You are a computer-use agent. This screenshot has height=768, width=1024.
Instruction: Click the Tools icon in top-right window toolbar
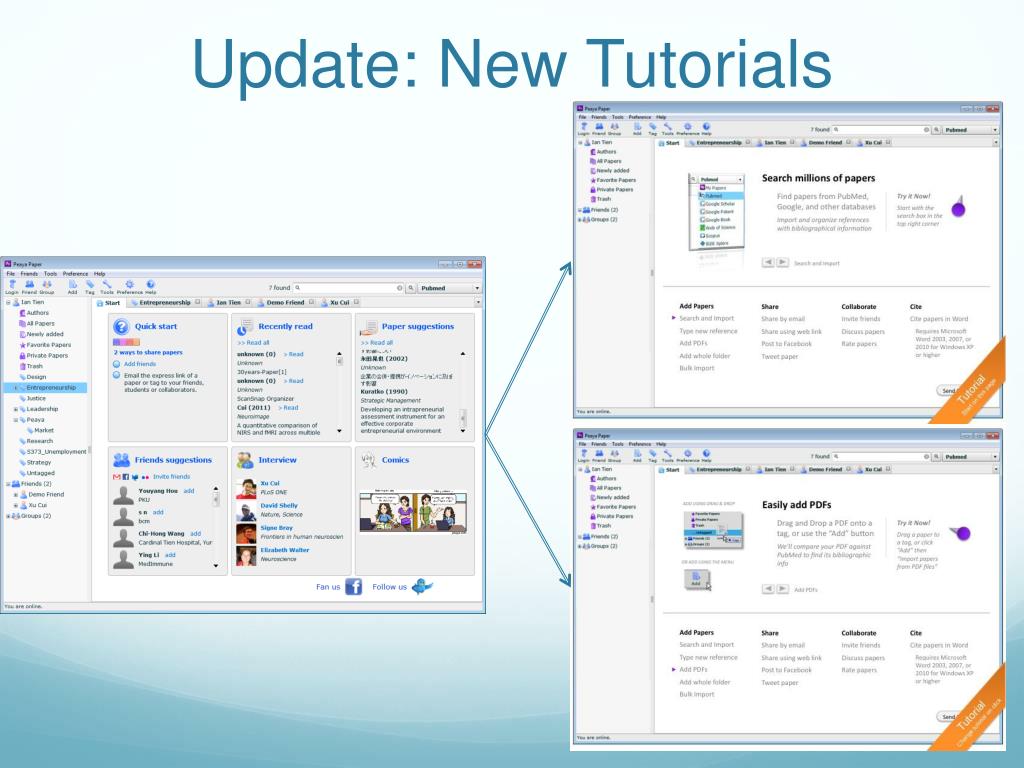tap(667, 129)
